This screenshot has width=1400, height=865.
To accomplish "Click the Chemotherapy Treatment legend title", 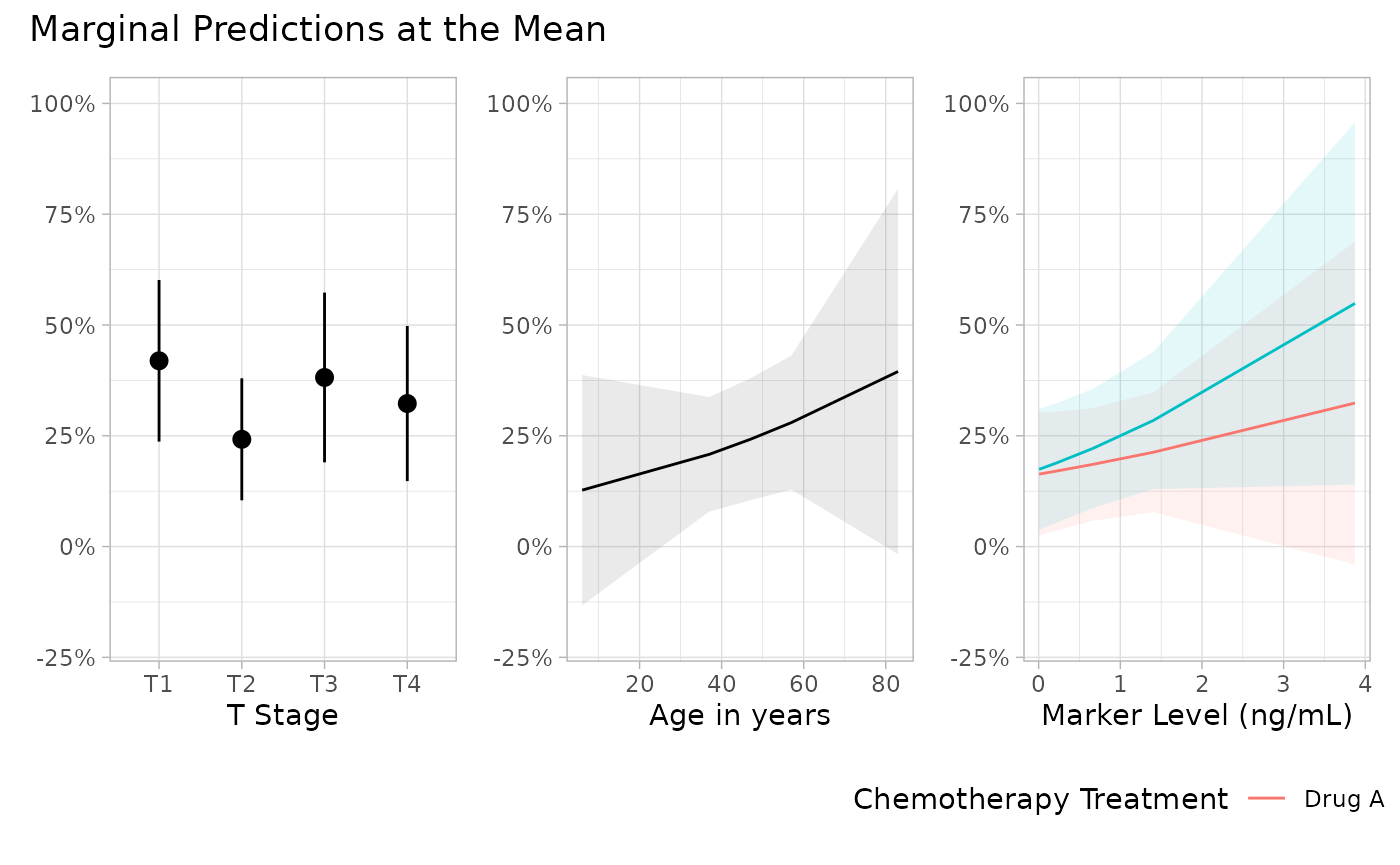I will pyautogui.click(x=1040, y=799).
